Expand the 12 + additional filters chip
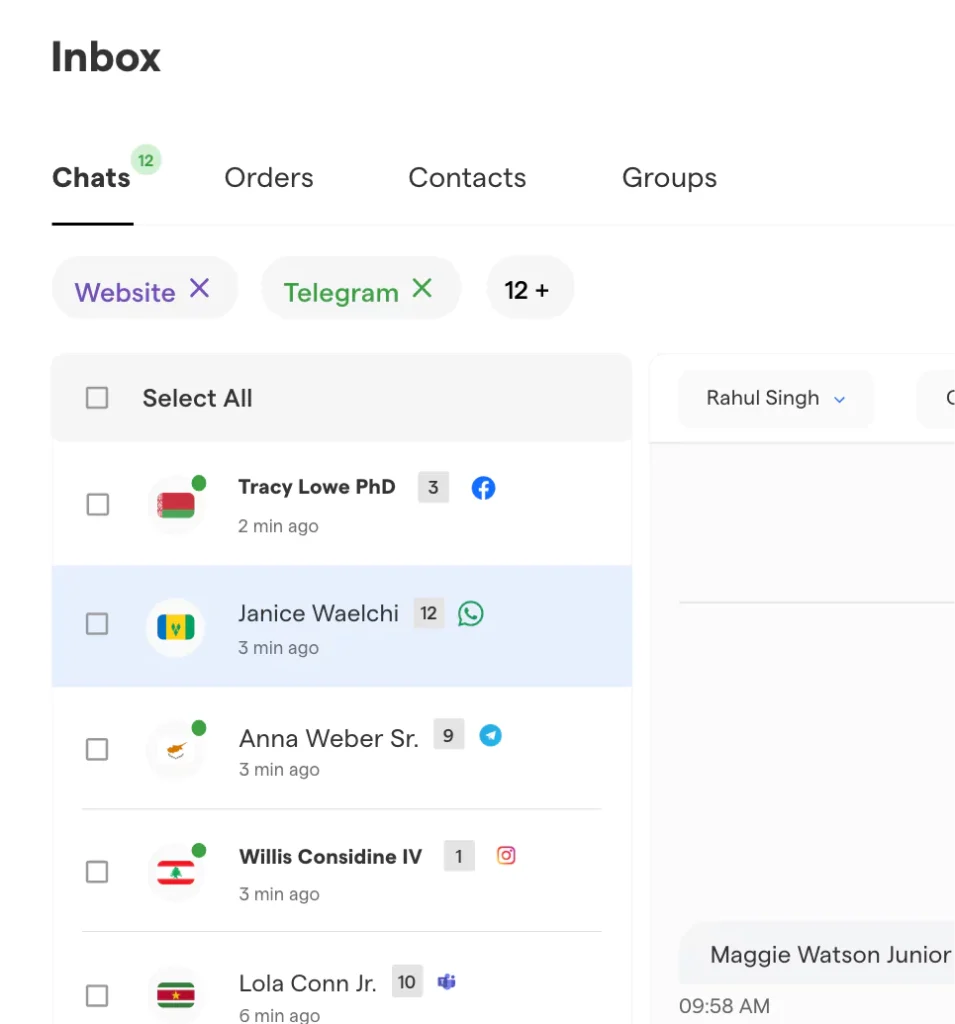The height and width of the screenshot is (1024, 955). 530,290
